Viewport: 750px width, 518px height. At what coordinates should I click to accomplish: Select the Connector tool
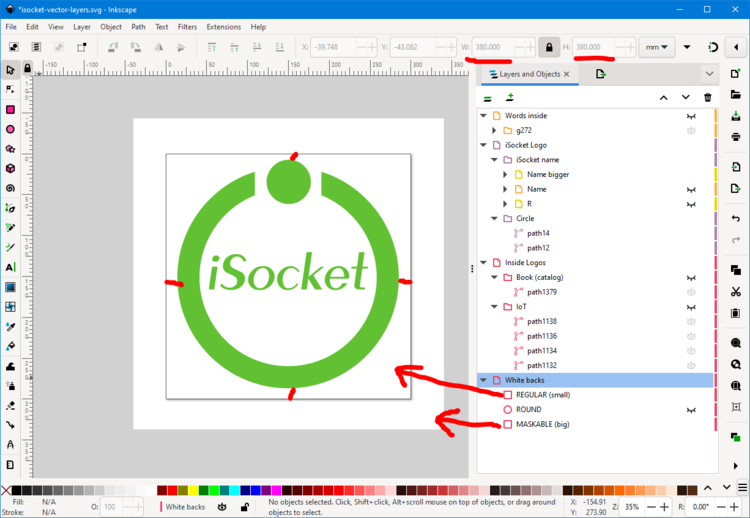pyautogui.click(x=10, y=425)
